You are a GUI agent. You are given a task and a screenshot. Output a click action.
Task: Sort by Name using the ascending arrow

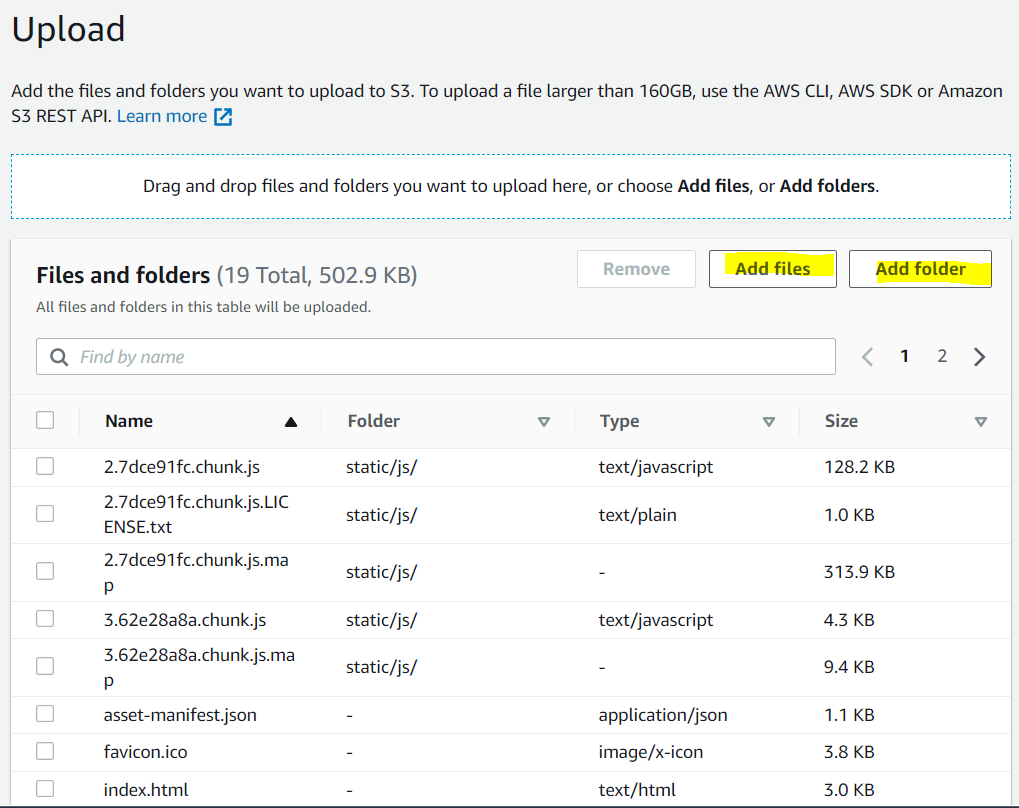click(290, 422)
